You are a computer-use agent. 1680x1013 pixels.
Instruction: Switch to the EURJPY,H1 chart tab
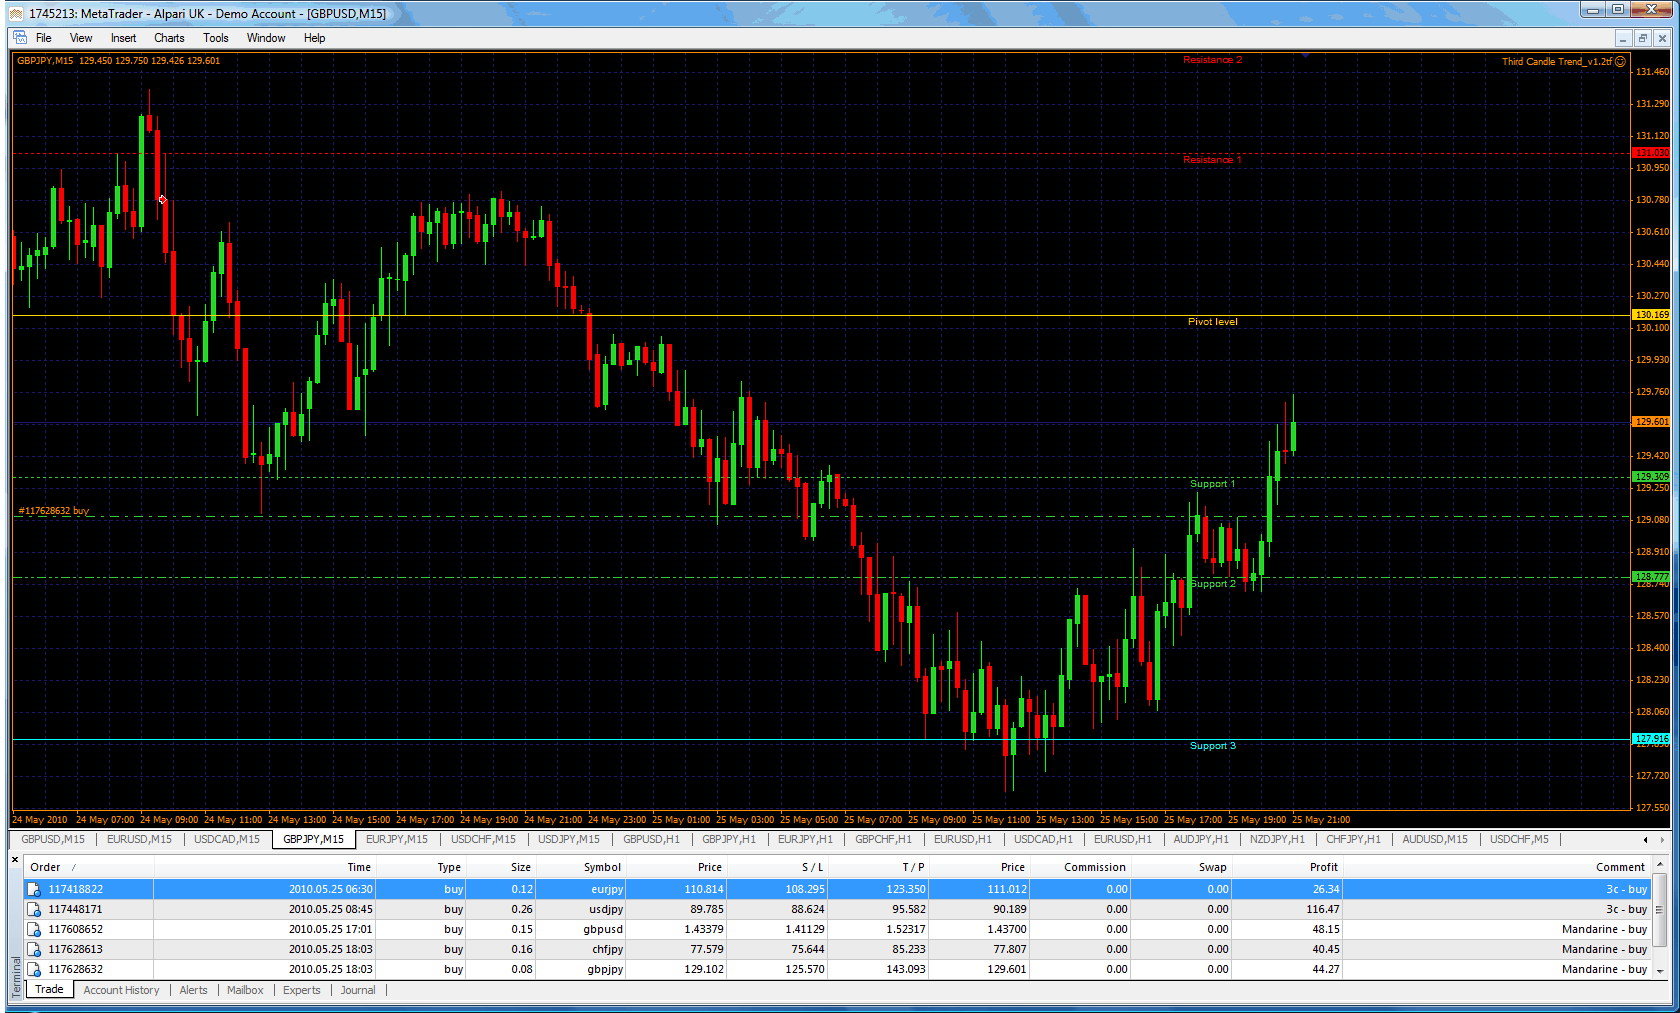click(x=805, y=839)
